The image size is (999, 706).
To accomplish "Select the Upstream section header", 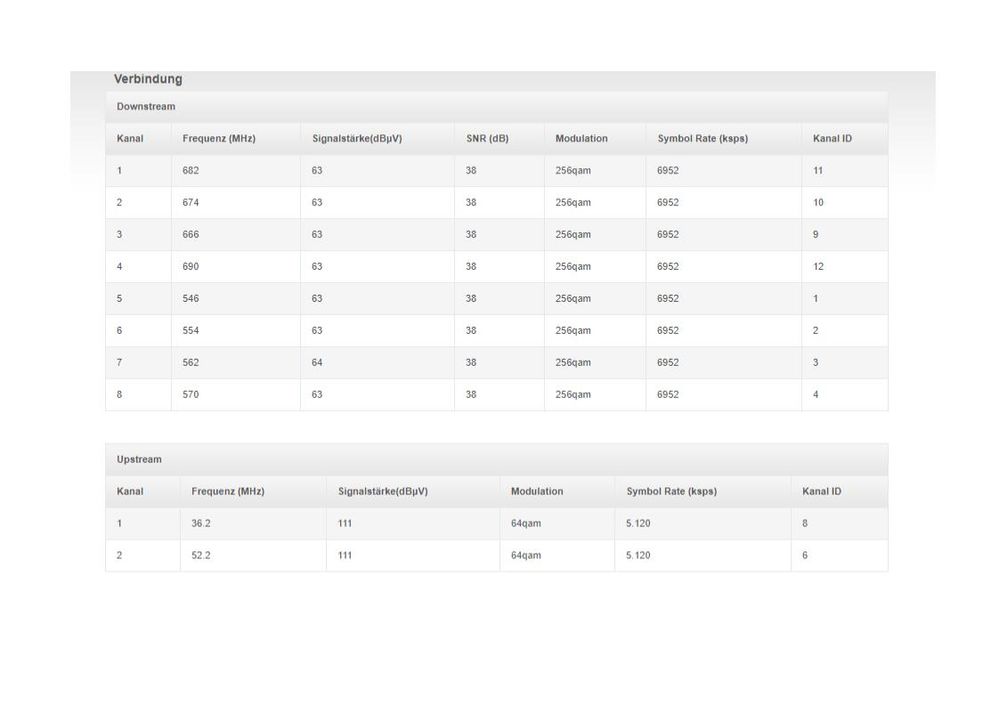I will click(x=496, y=459).
